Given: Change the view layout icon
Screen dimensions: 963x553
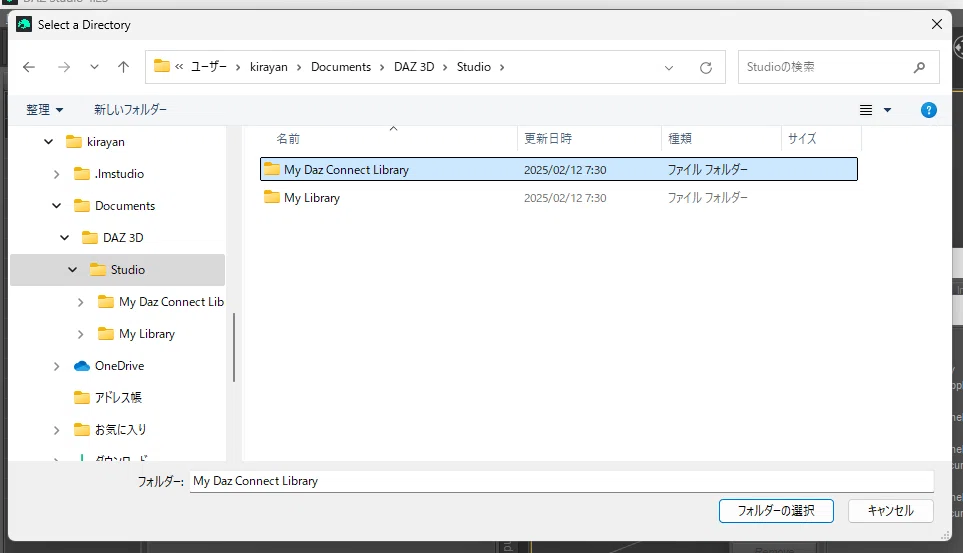Looking at the screenshot, I should (x=866, y=110).
